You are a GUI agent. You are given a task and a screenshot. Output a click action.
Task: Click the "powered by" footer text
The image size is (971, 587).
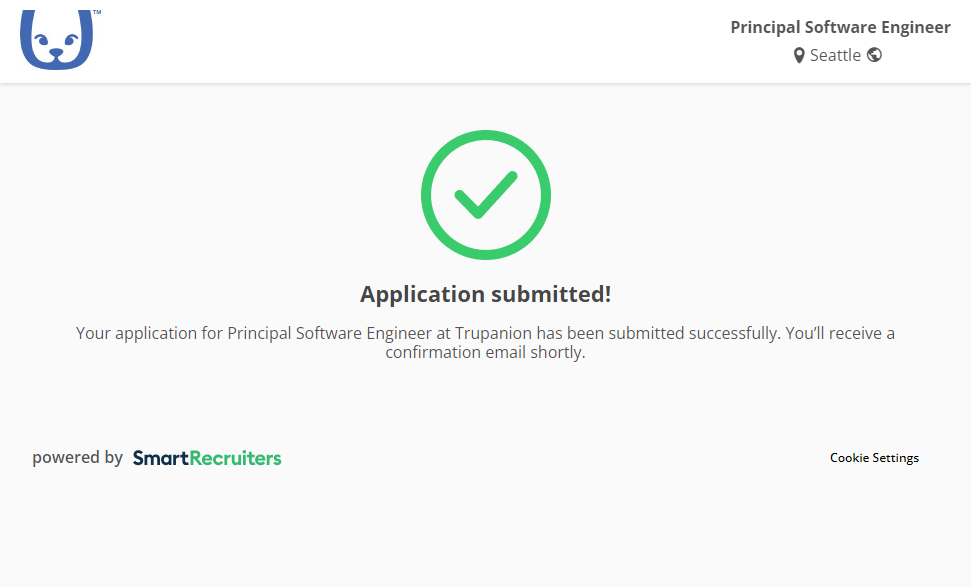(x=77, y=458)
